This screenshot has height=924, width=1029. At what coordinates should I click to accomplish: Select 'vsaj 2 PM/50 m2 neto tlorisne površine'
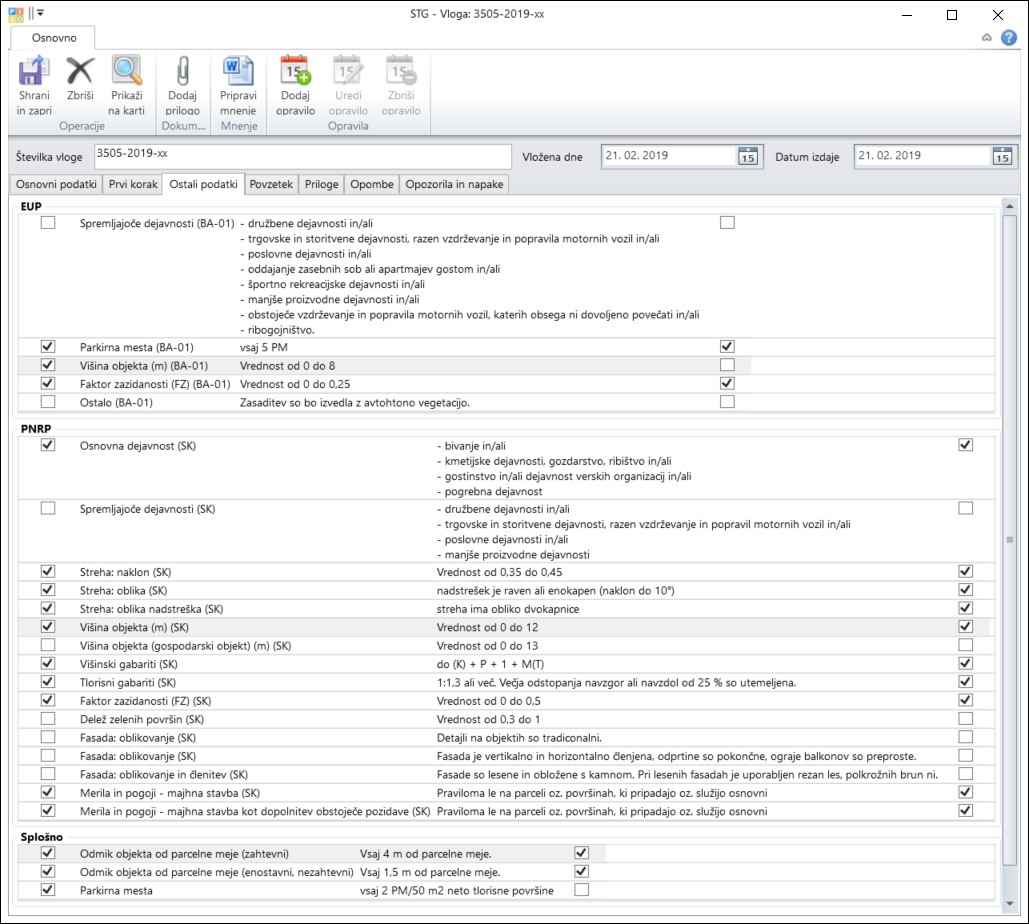[457, 891]
